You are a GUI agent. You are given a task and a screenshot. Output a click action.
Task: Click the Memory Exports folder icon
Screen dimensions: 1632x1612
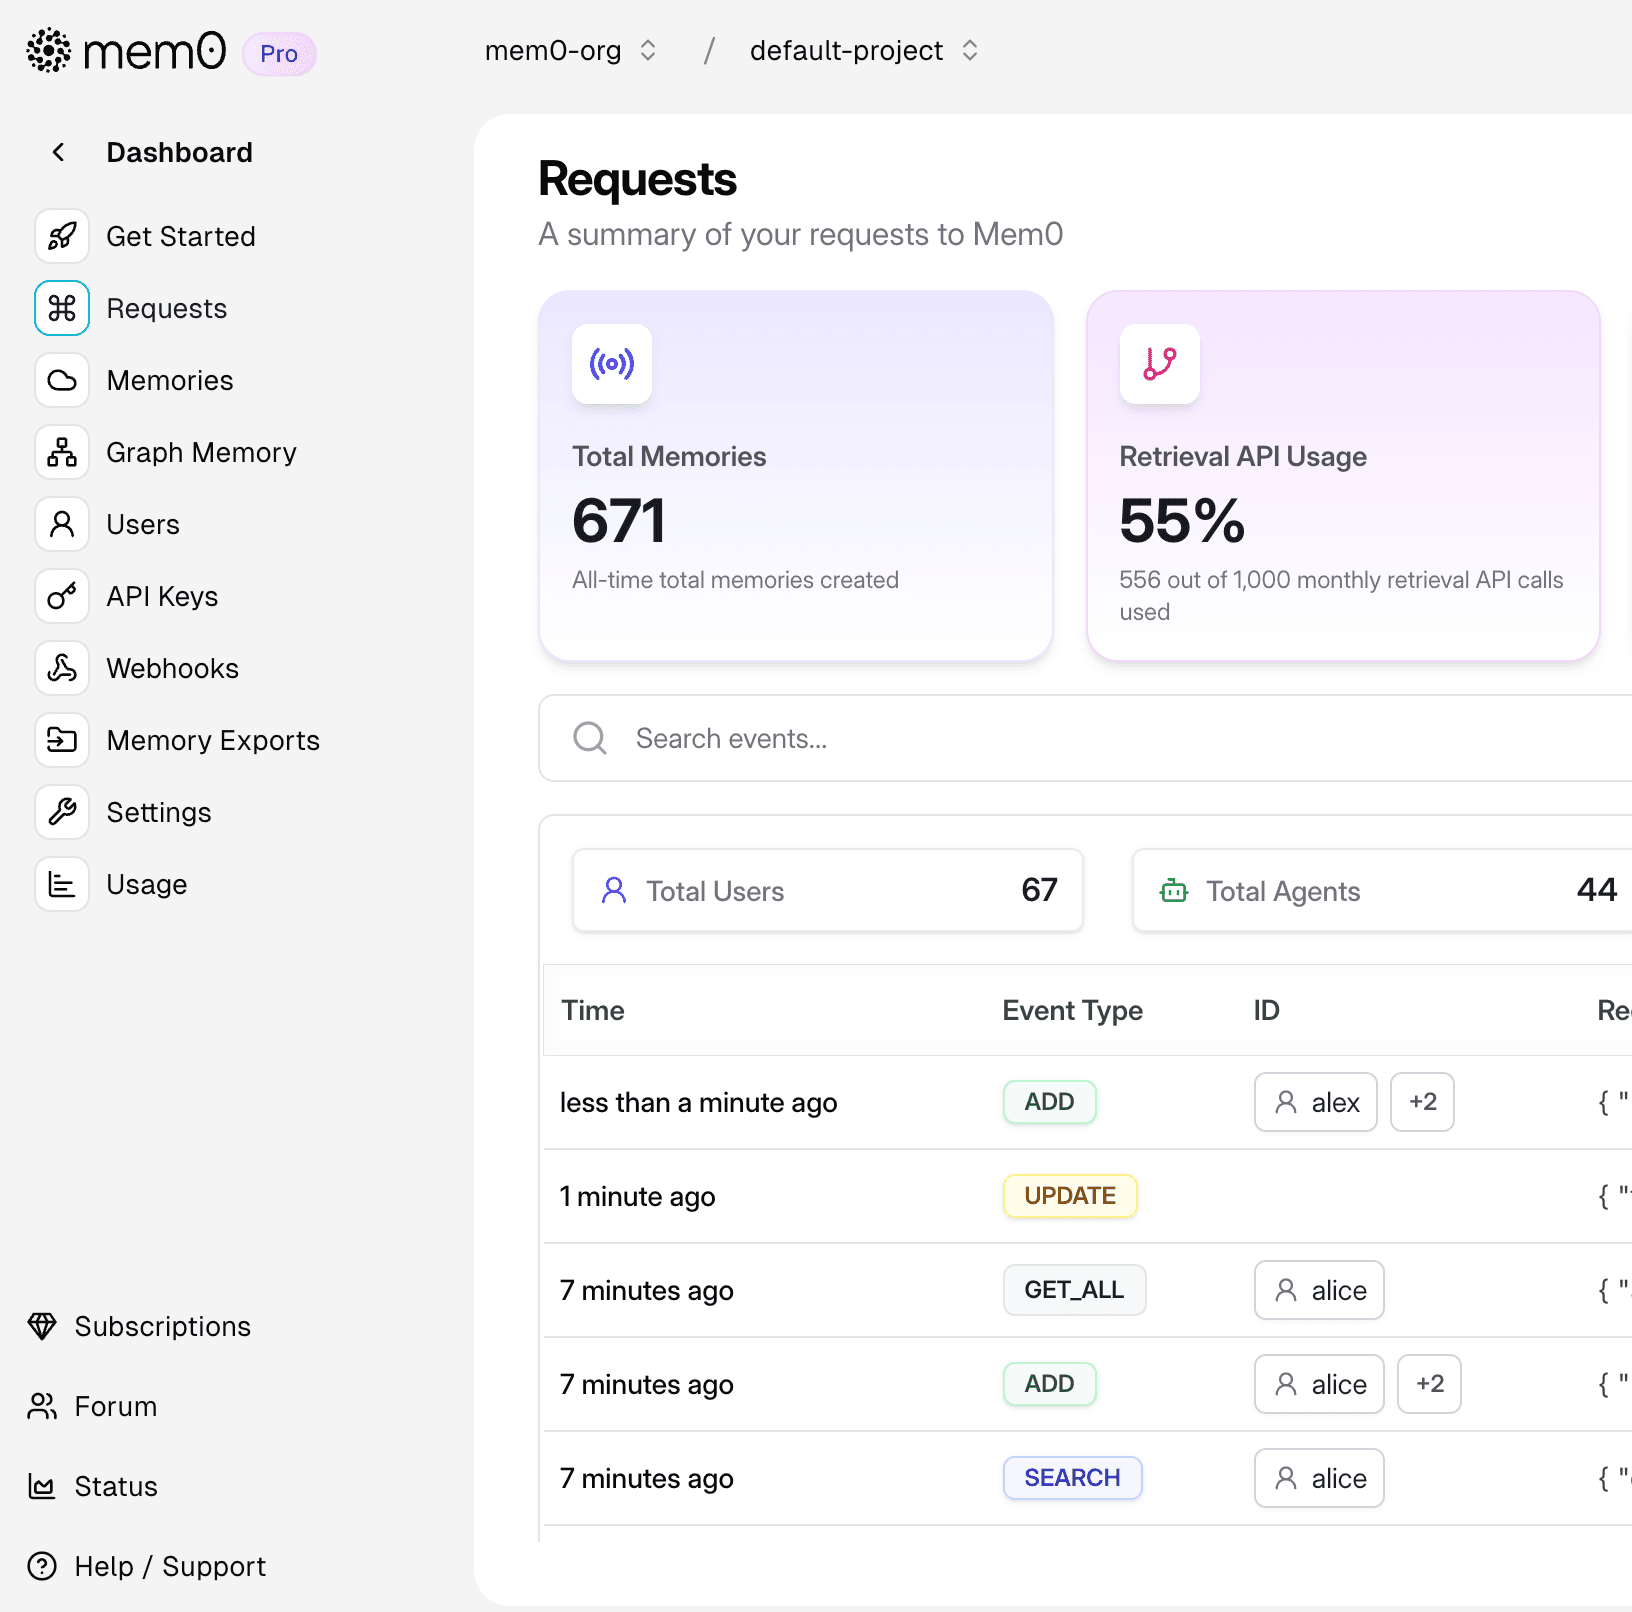62,740
